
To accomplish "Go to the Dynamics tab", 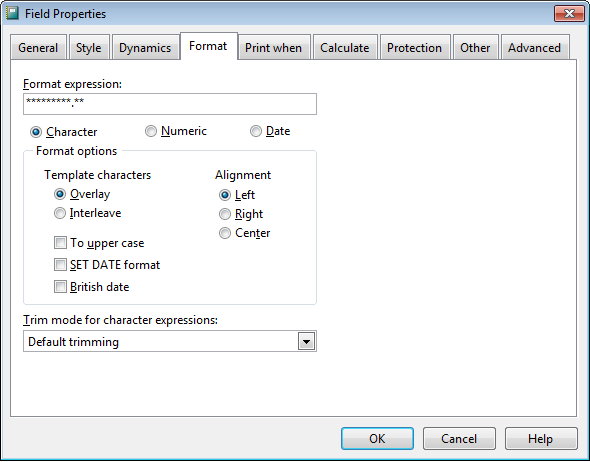I will [145, 48].
